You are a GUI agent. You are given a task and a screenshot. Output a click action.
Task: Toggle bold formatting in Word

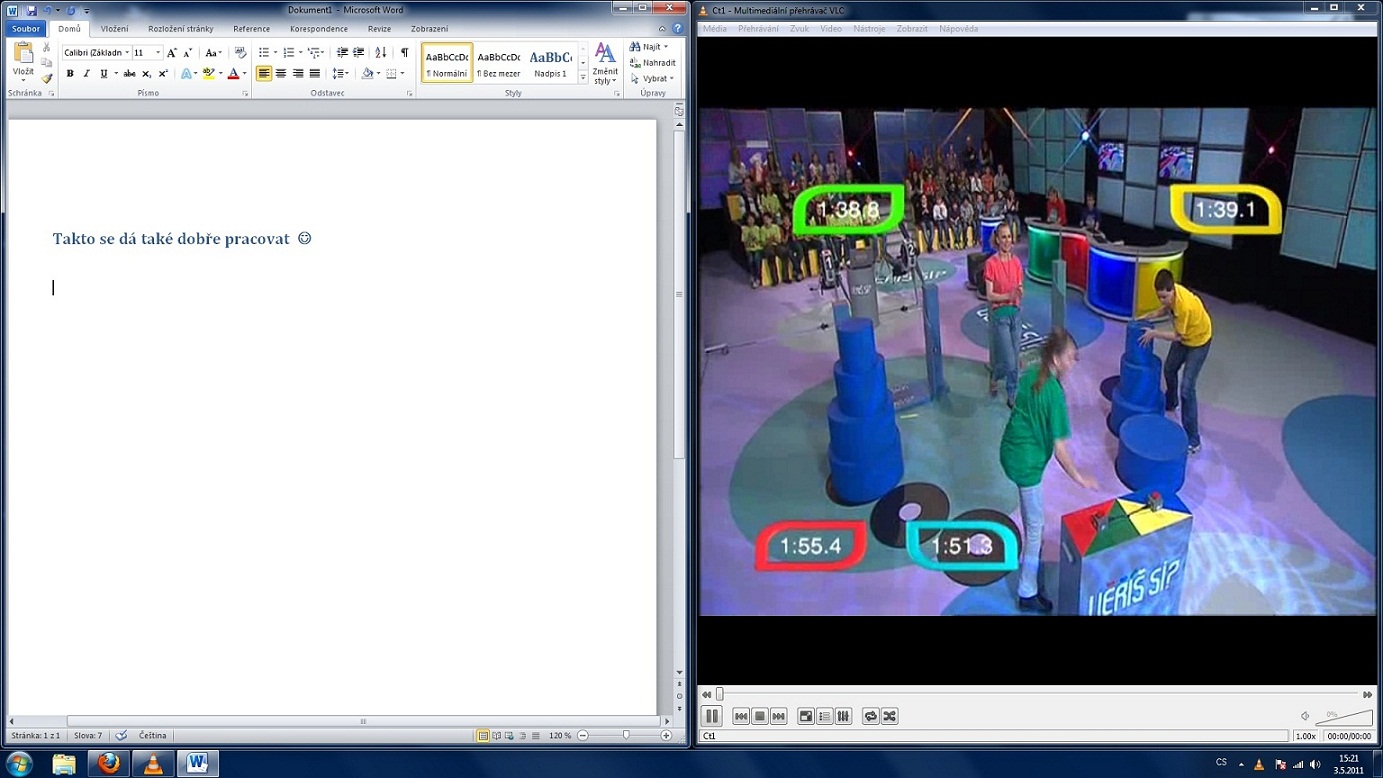click(70, 74)
